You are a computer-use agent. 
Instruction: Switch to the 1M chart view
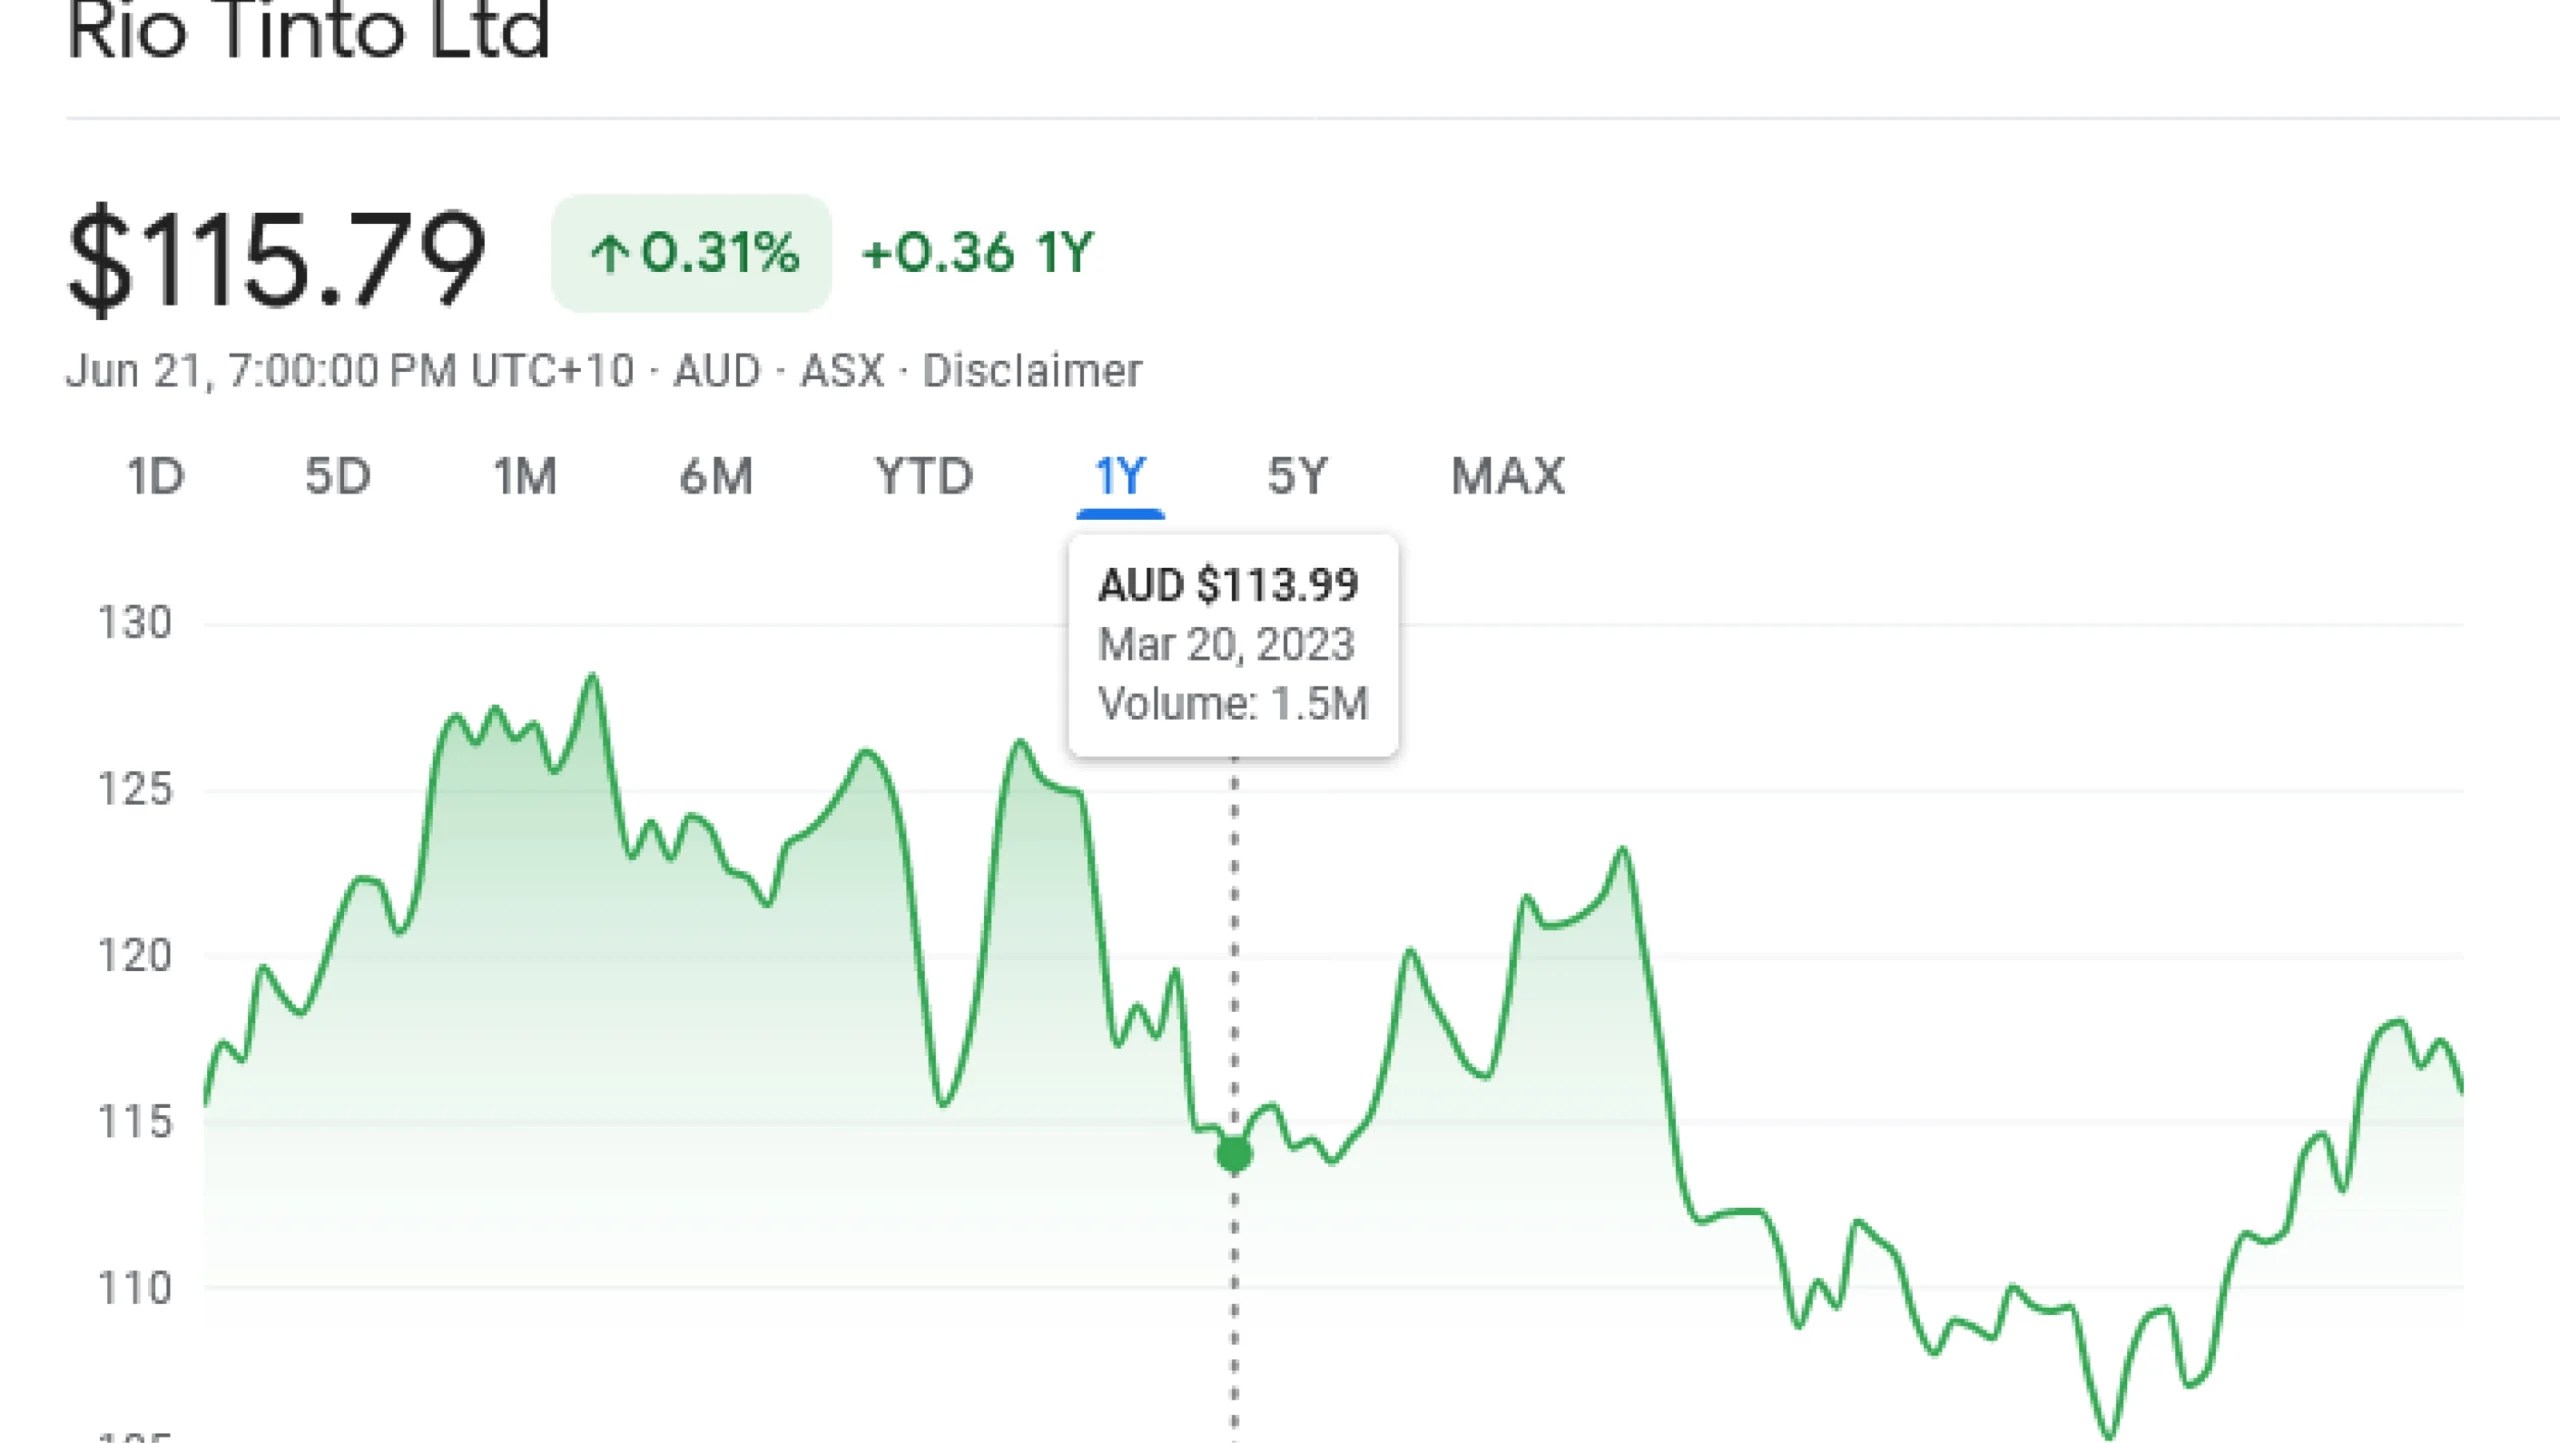(x=524, y=477)
